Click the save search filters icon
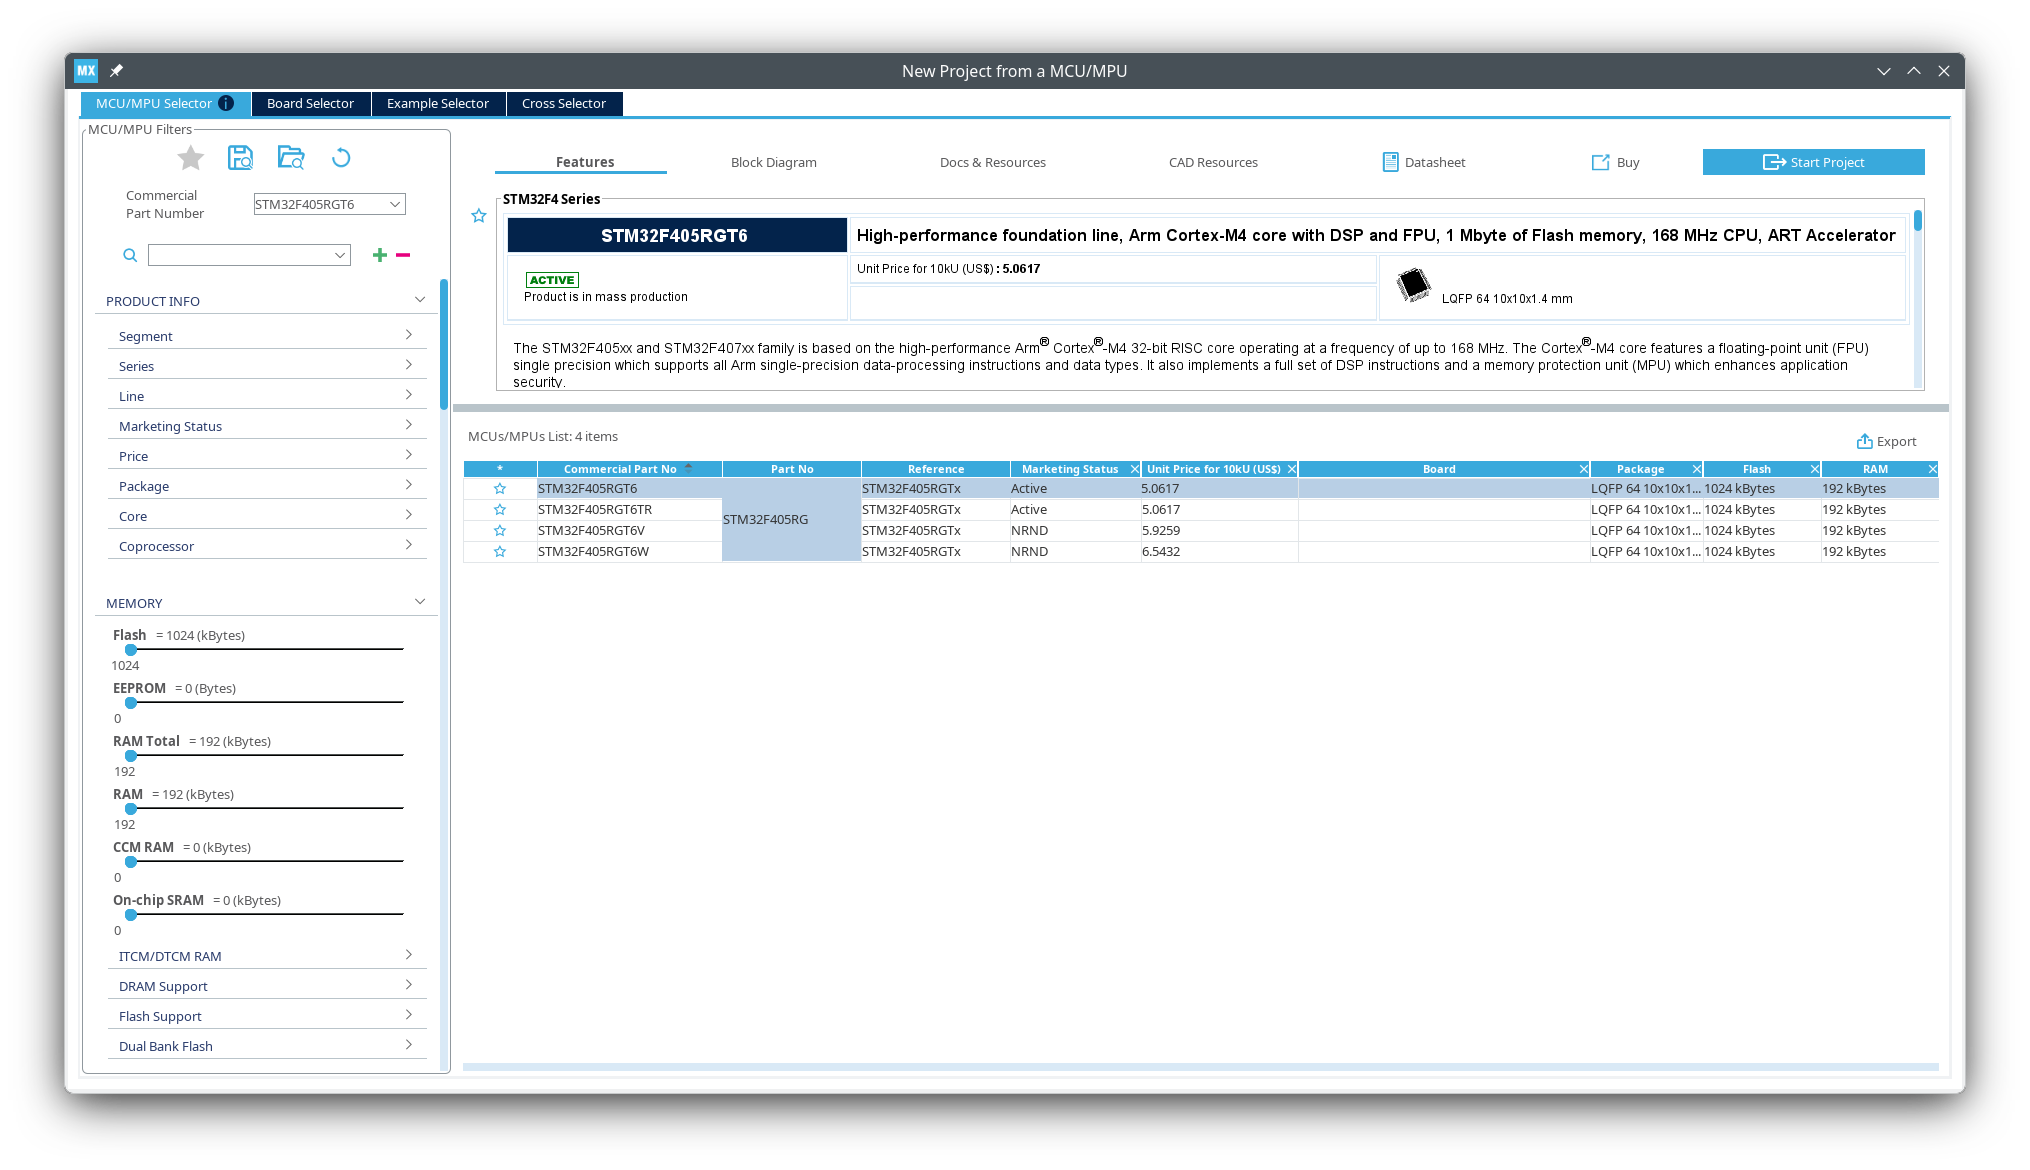 [240, 158]
